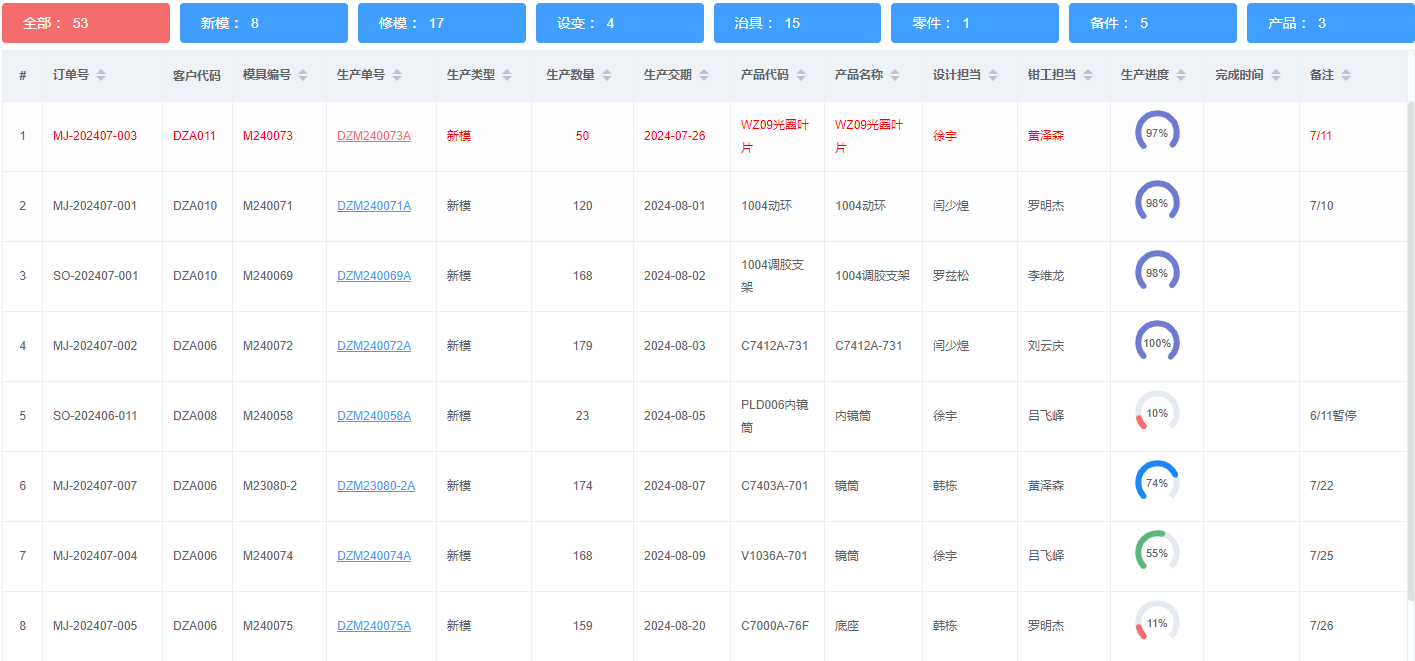The image size is (1415, 661).
Task: Select the 修模 17 filter tab
Action: pos(442,23)
